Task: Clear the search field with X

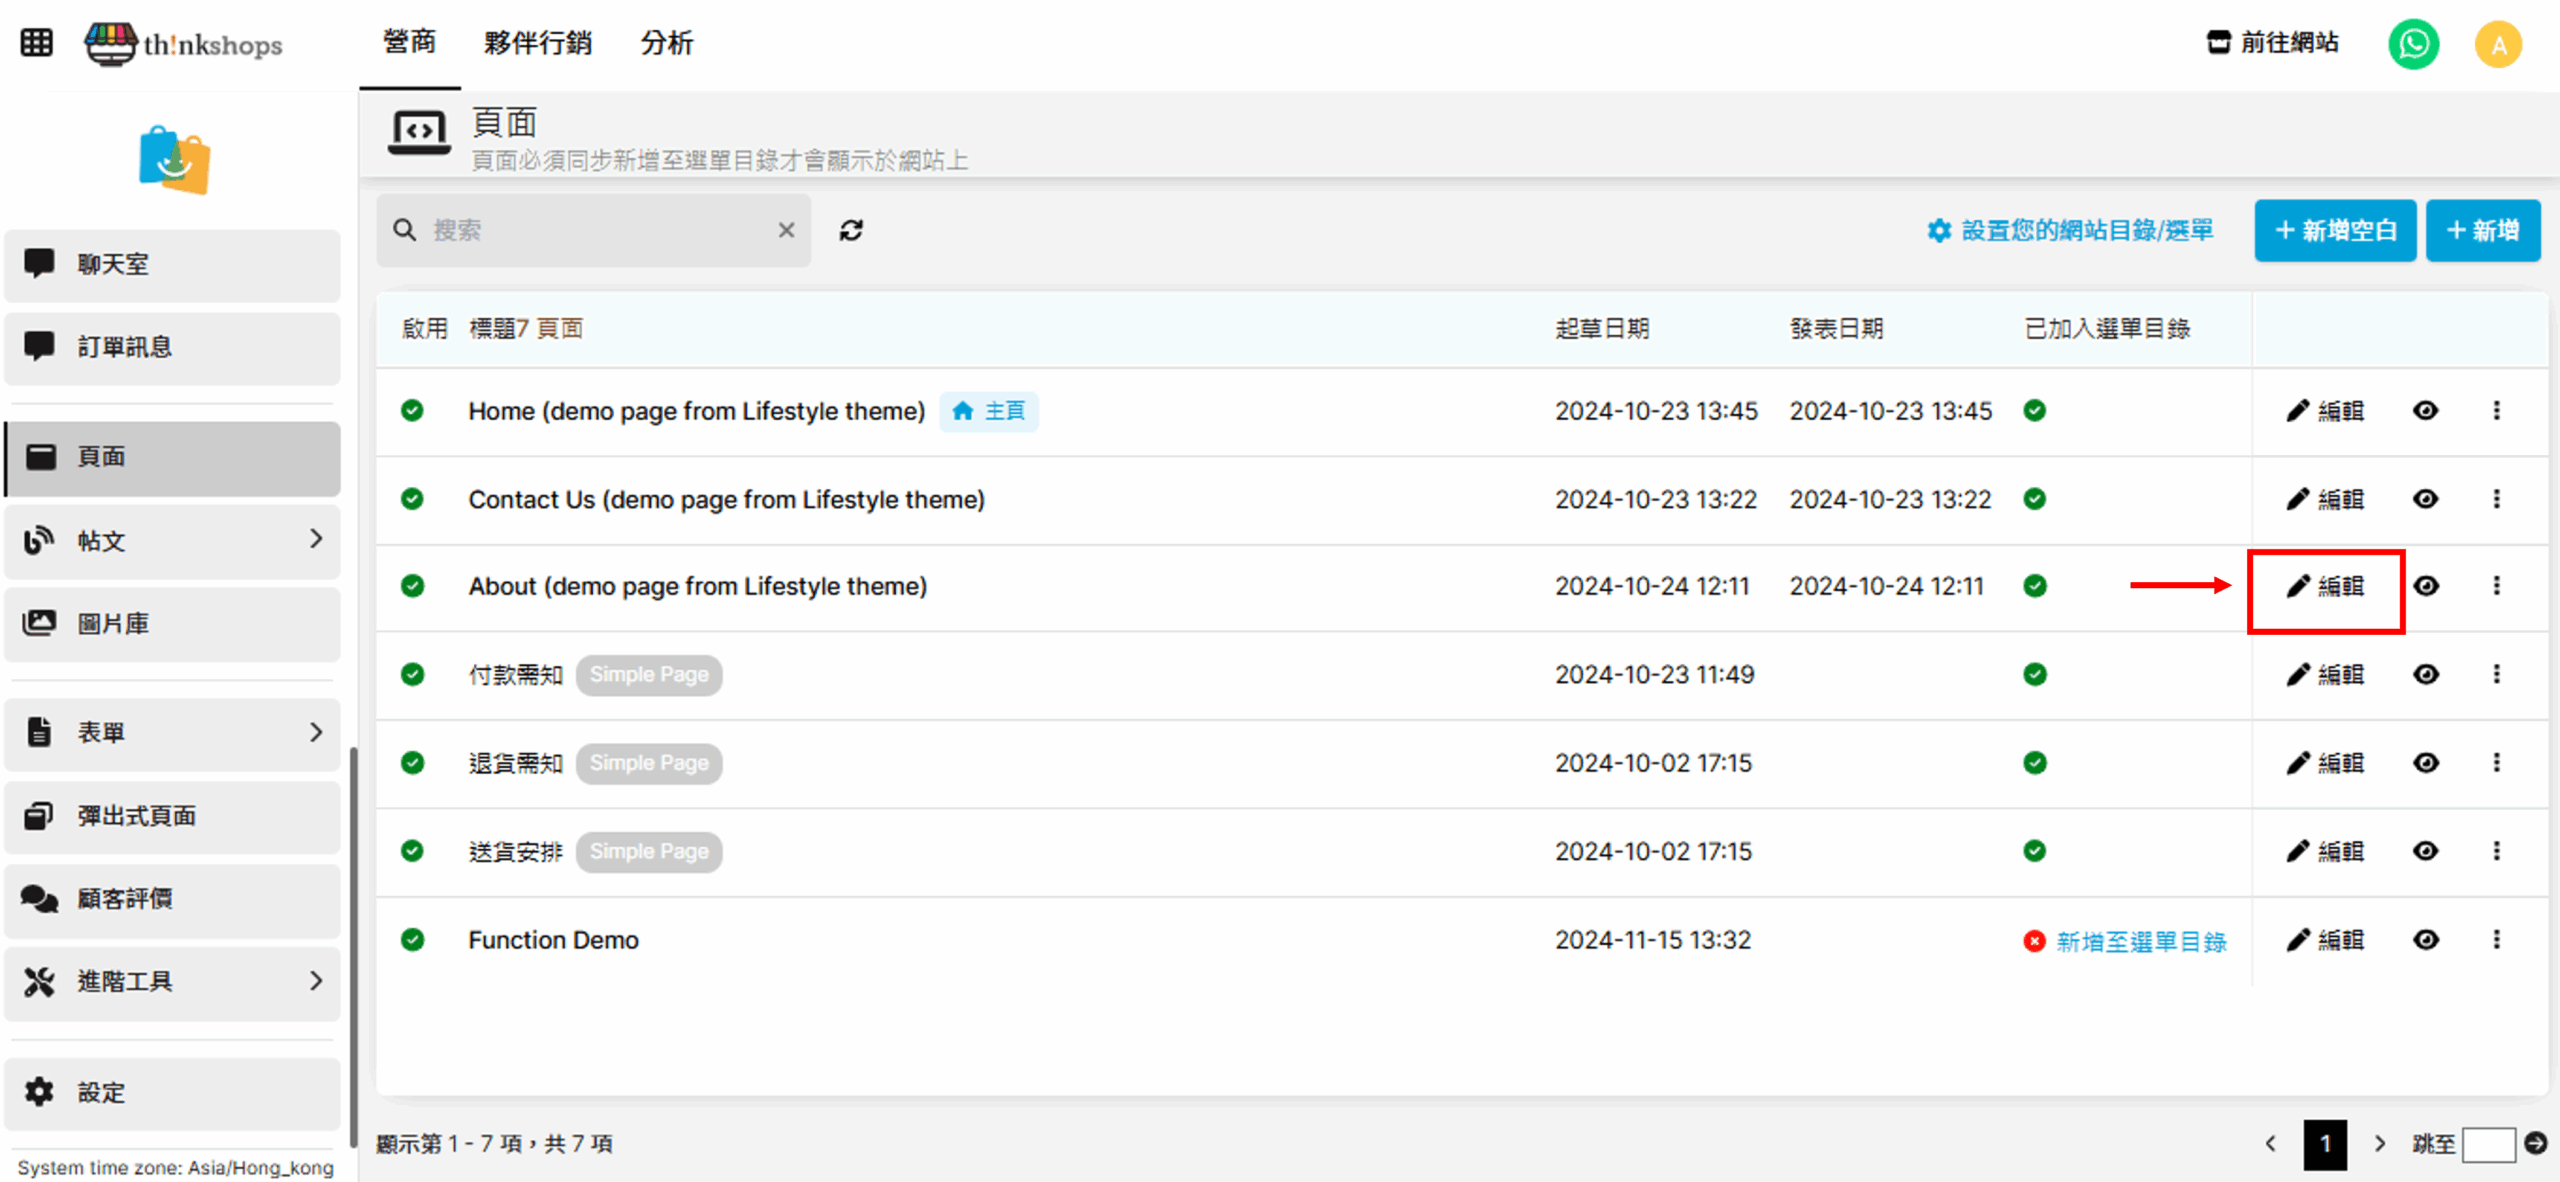Action: click(786, 230)
